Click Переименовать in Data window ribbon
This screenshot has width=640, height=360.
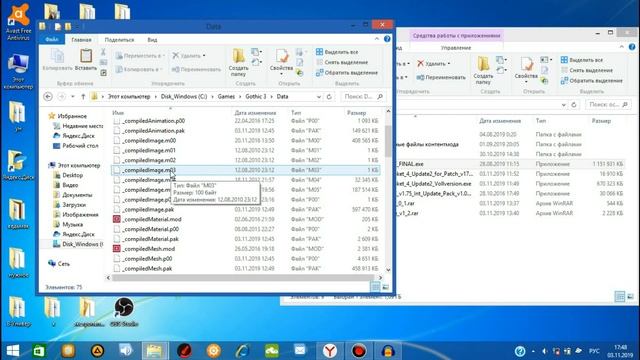tap(196, 69)
